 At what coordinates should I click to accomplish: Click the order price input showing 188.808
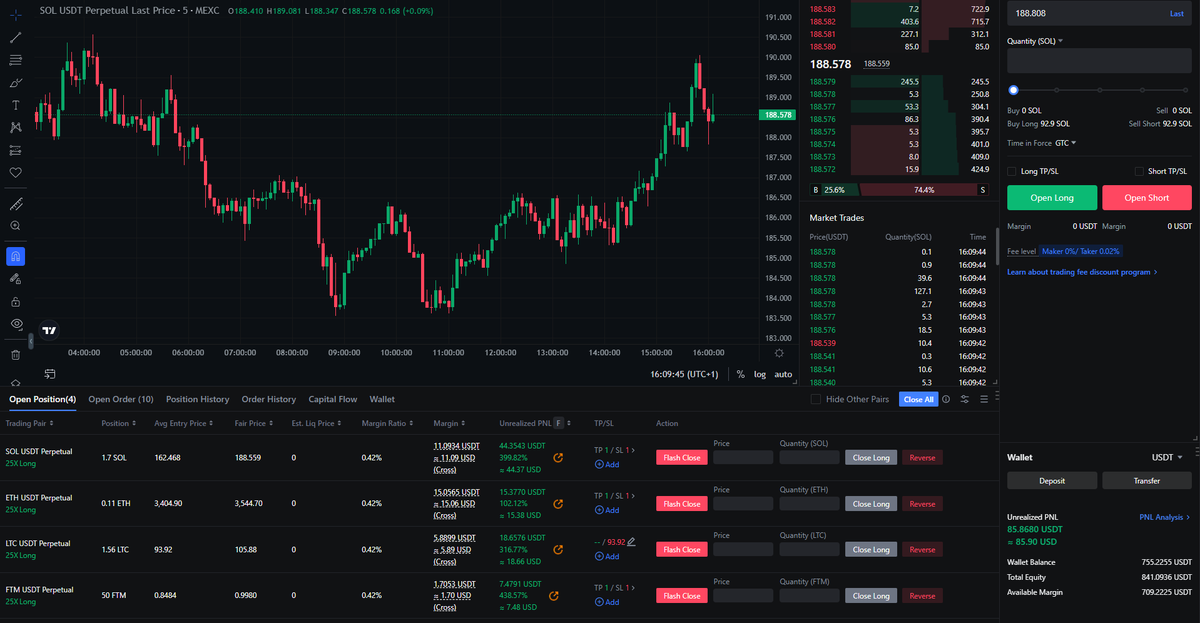pos(1099,13)
